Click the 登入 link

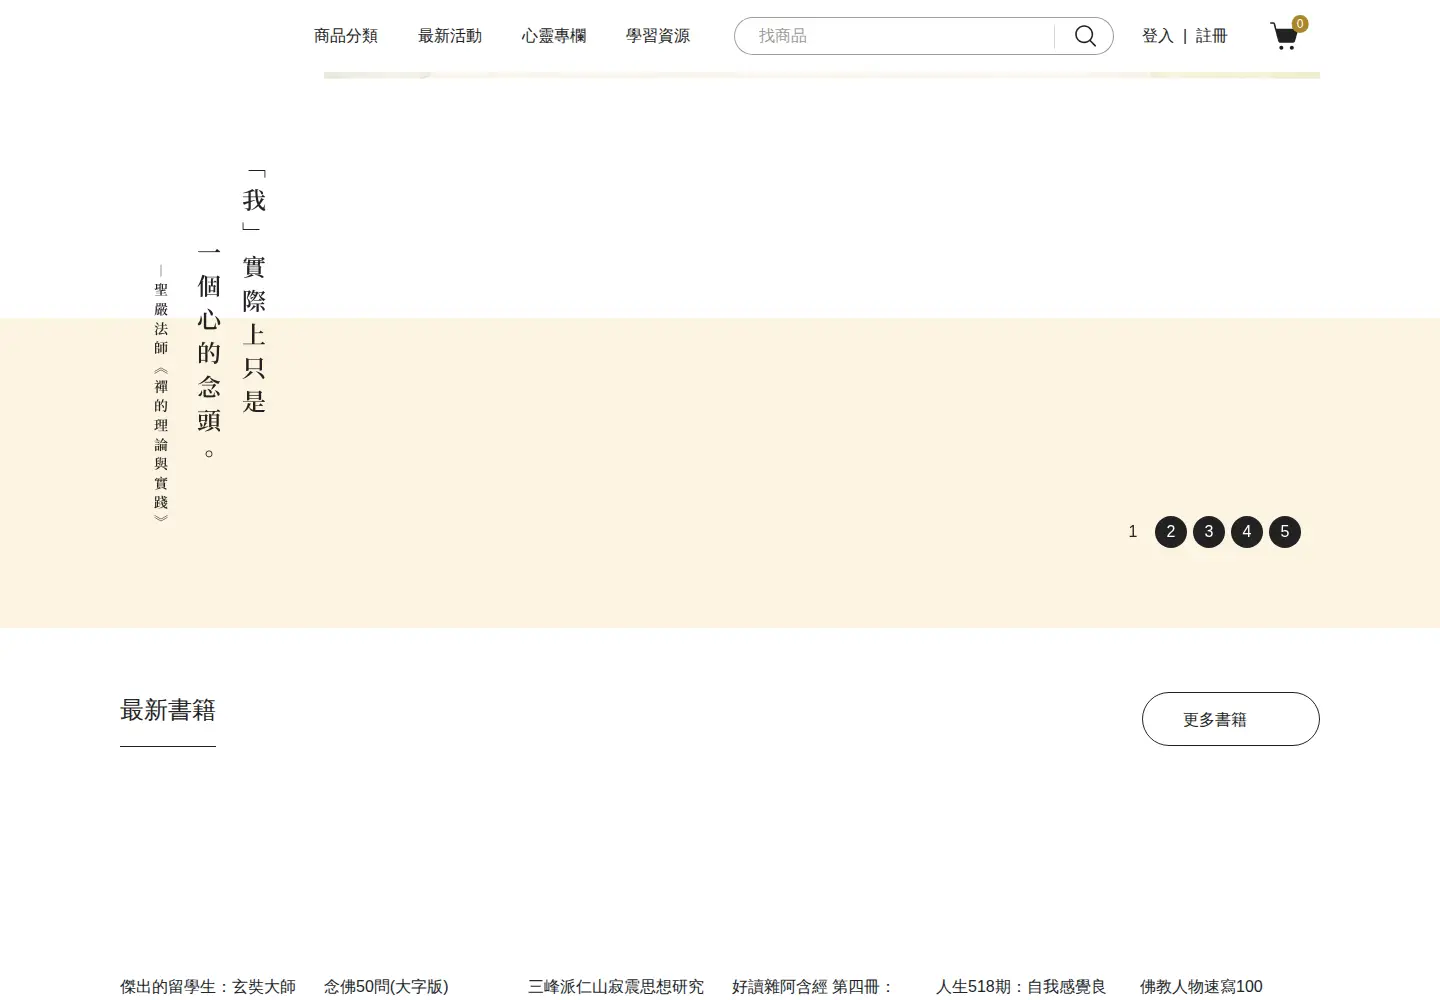[1158, 36]
